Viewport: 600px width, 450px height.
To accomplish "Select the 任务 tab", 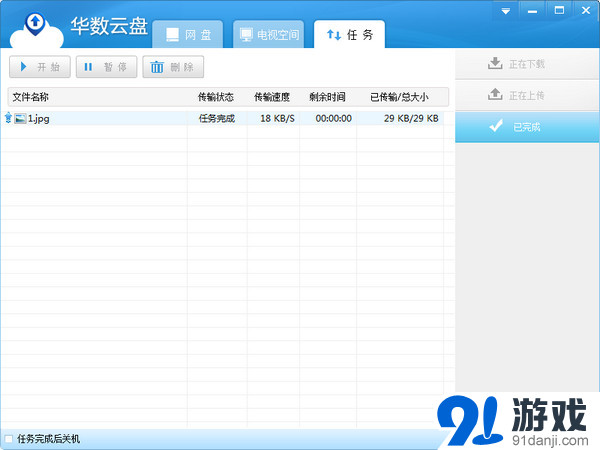I will point(349,34).
